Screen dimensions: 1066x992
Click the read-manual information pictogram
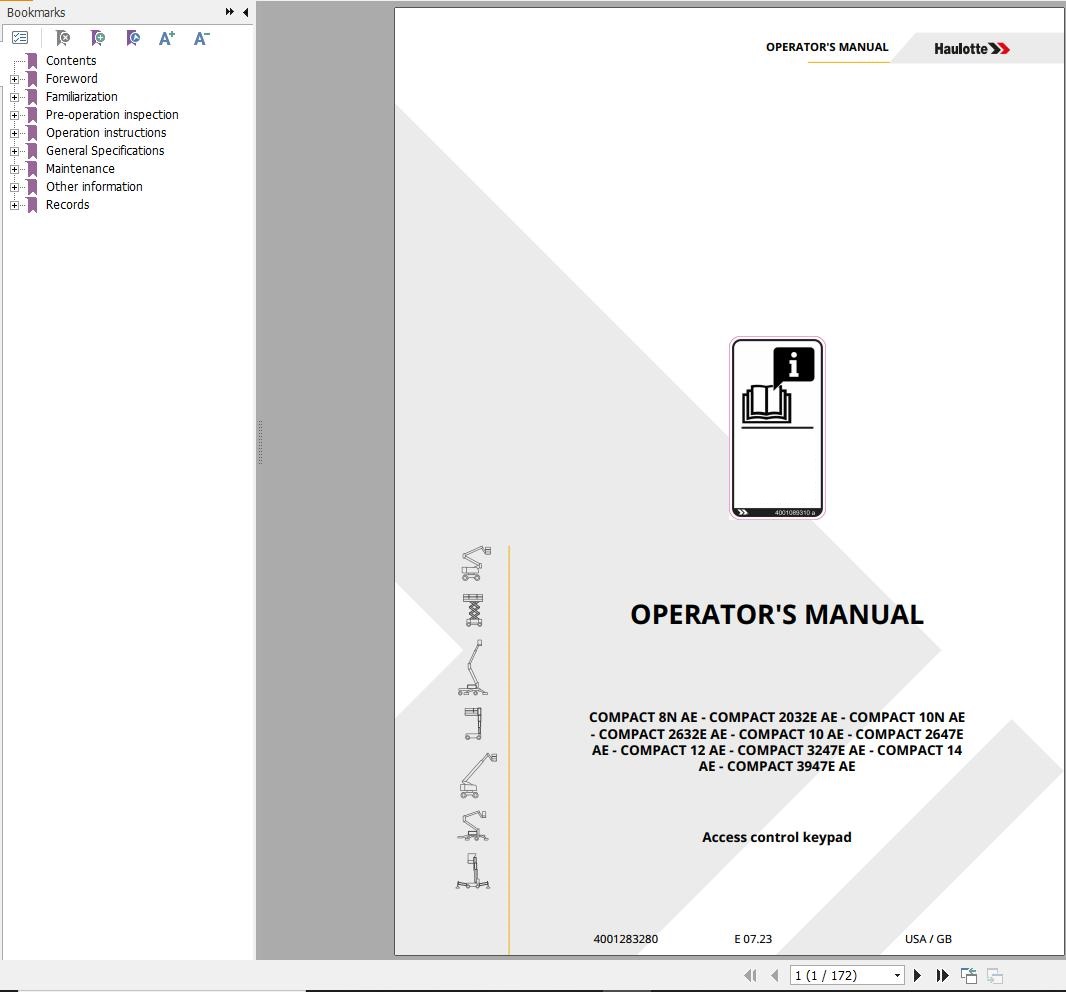pos(777,428)
